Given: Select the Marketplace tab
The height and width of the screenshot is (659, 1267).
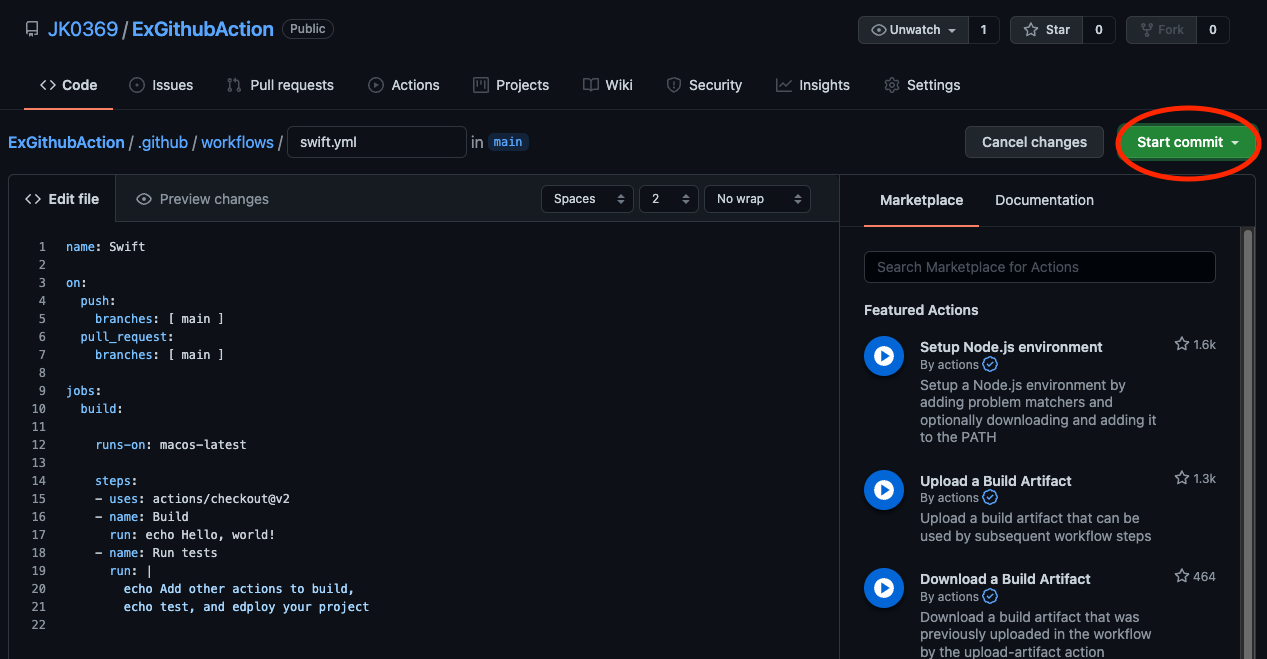Looking at the screenshot, I should (x=921, y=200).
